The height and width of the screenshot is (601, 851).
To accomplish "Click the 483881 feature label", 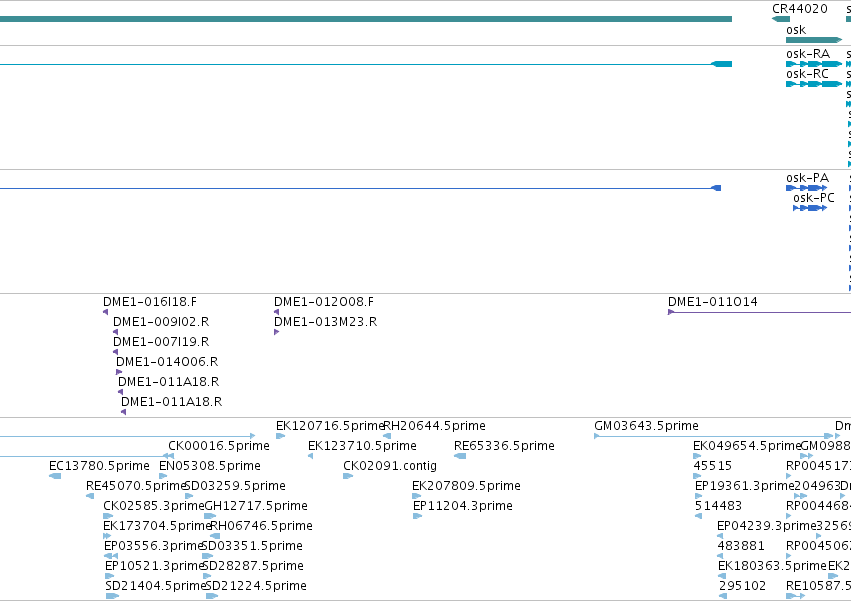I will coord(741,546).
